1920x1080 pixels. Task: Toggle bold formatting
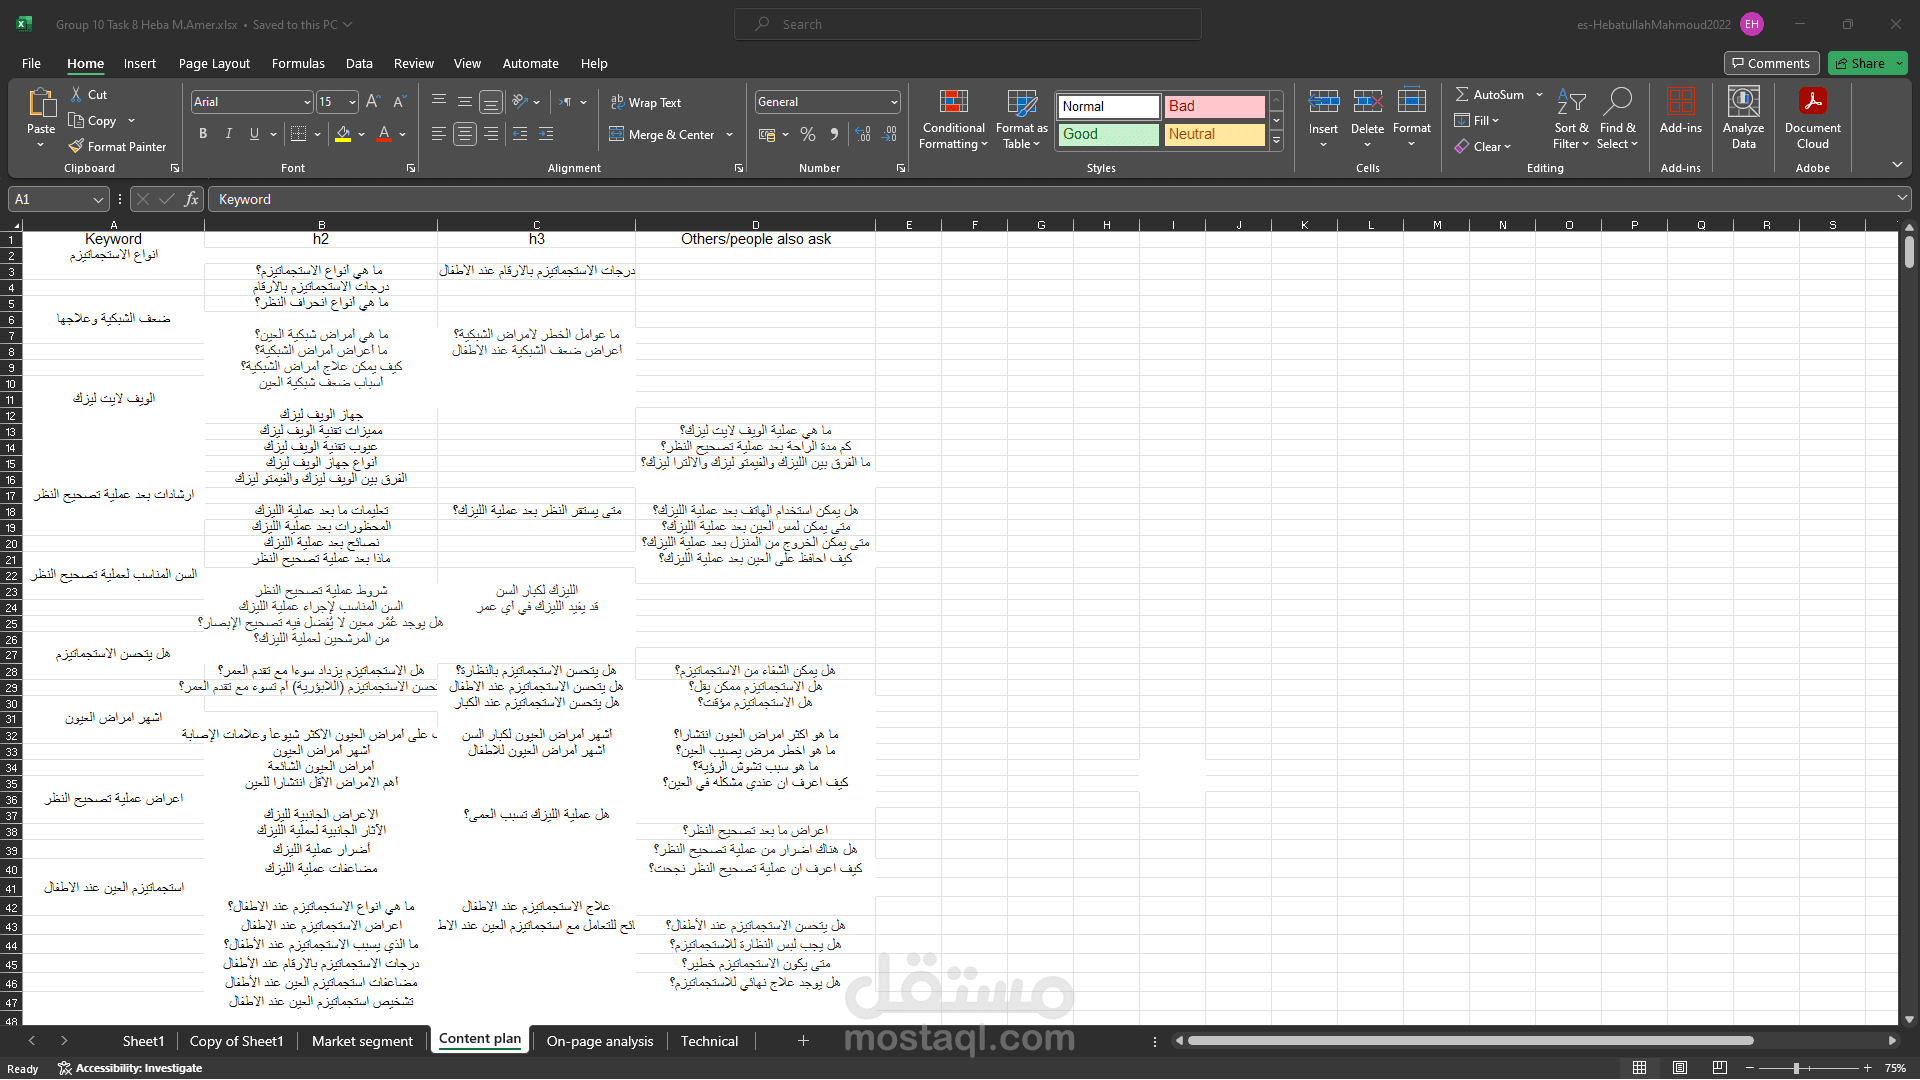203,134
